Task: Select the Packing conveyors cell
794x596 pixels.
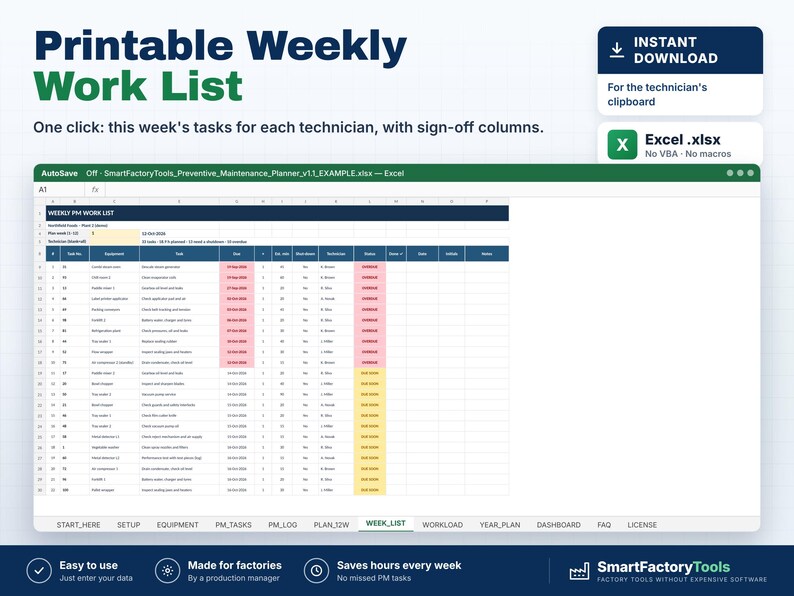Action: click(x=114, y=309)
